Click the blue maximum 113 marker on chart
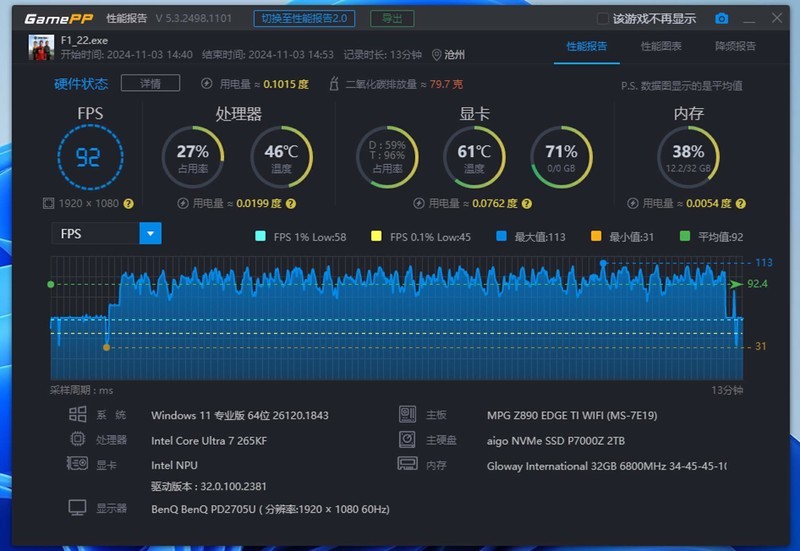Viewport: 800px width, 551px height. pyautogui.click(x=603, y=263)
